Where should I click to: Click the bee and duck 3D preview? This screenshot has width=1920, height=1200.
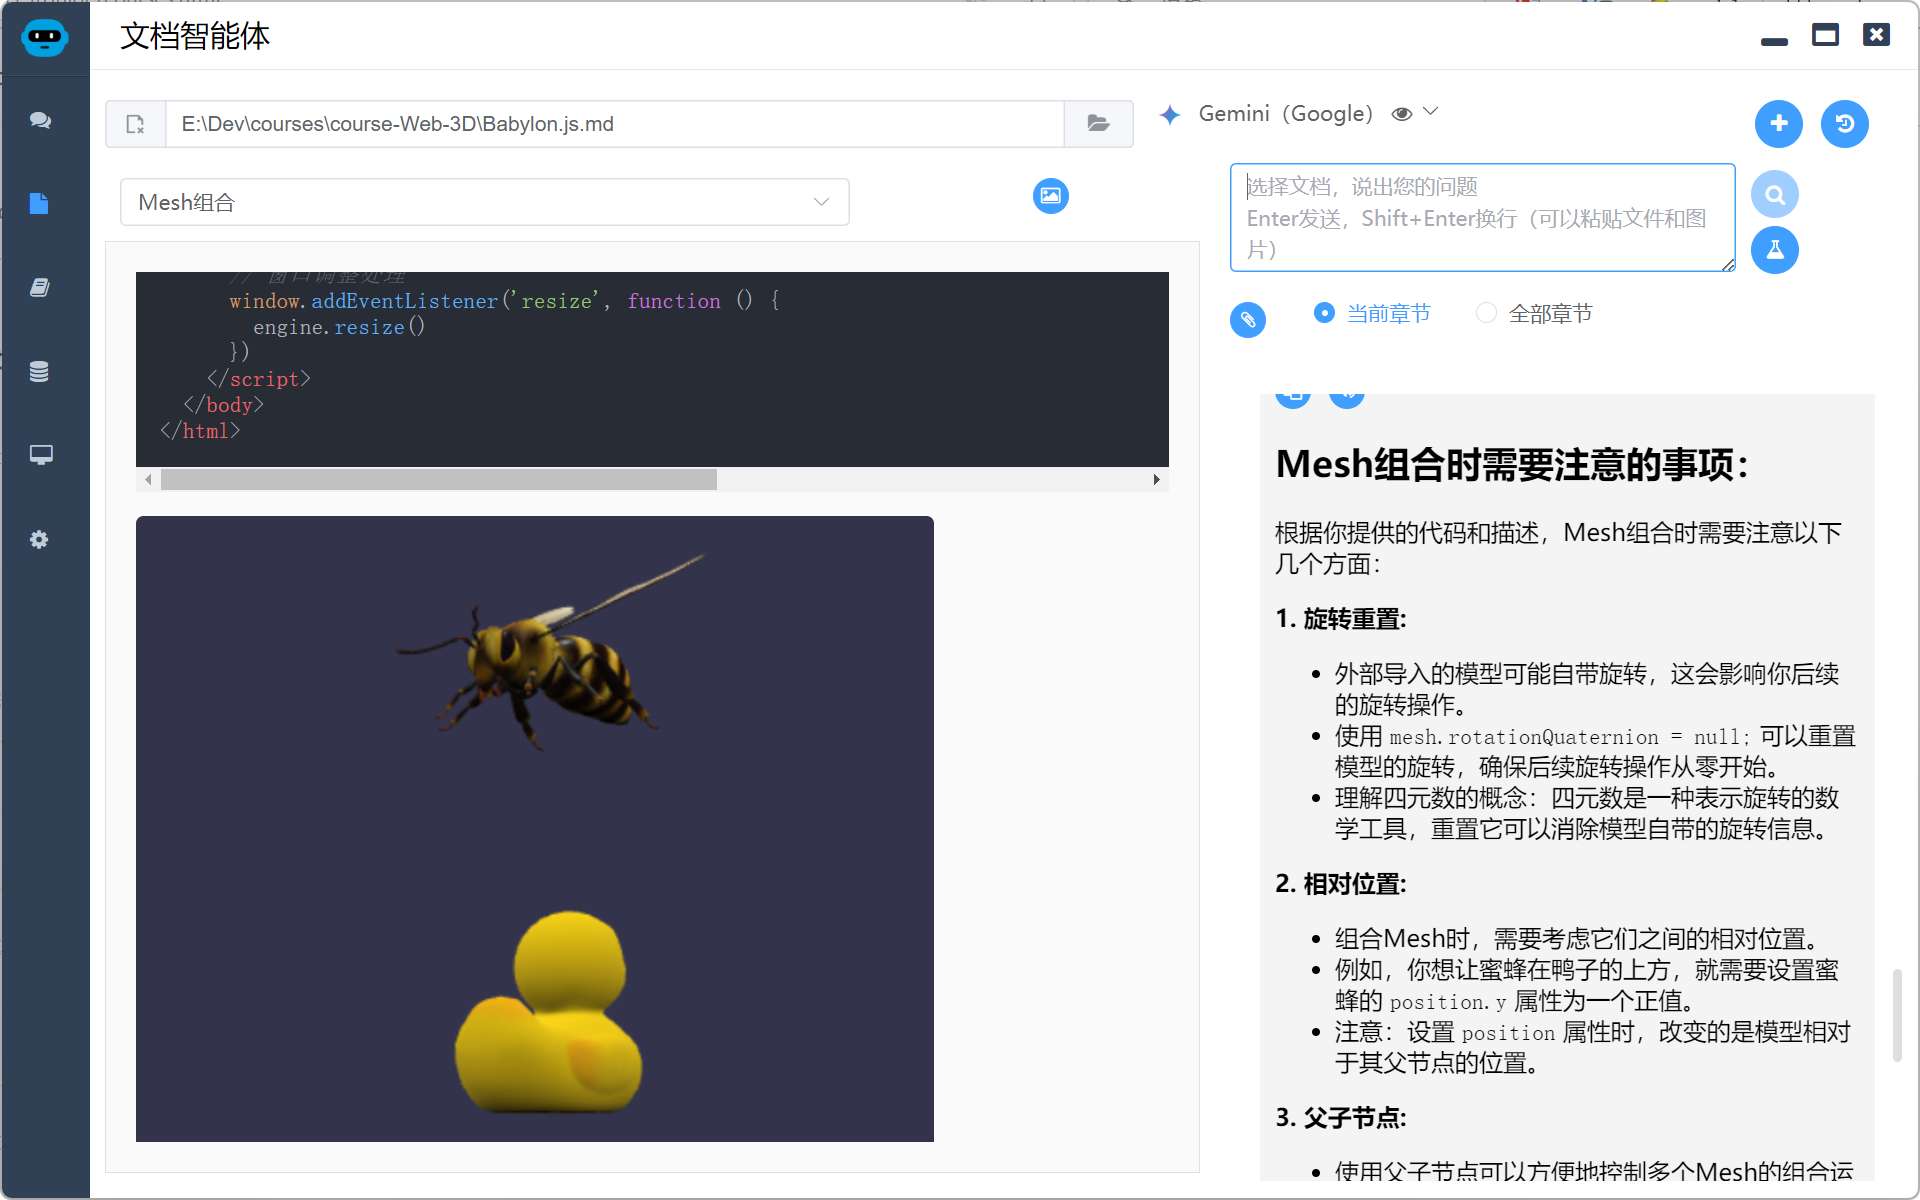[535, 829]
